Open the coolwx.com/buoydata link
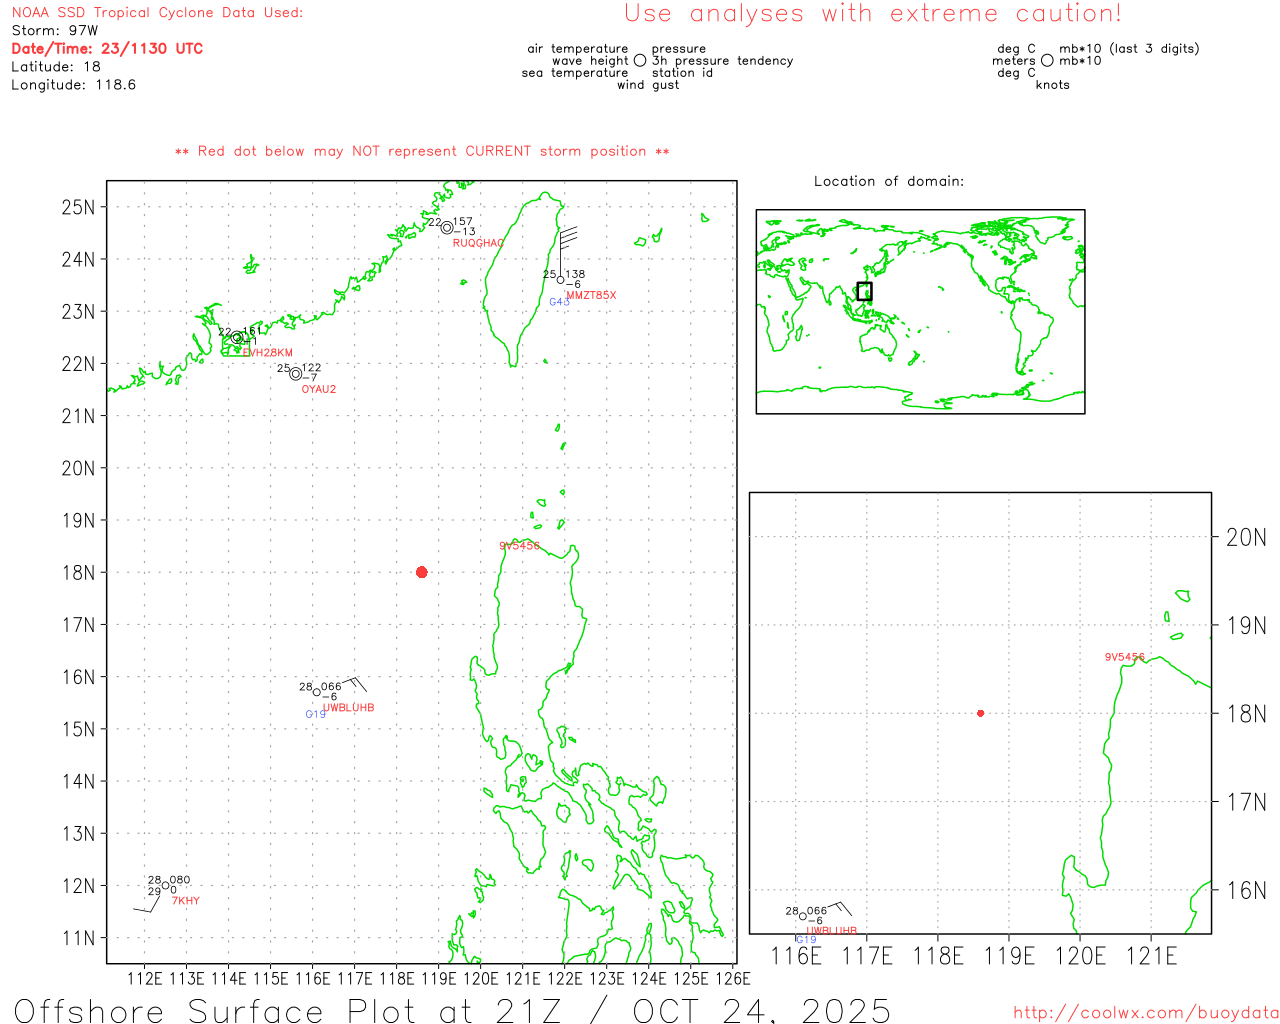The image size is (1280, 1024). coord(1145,1013)
